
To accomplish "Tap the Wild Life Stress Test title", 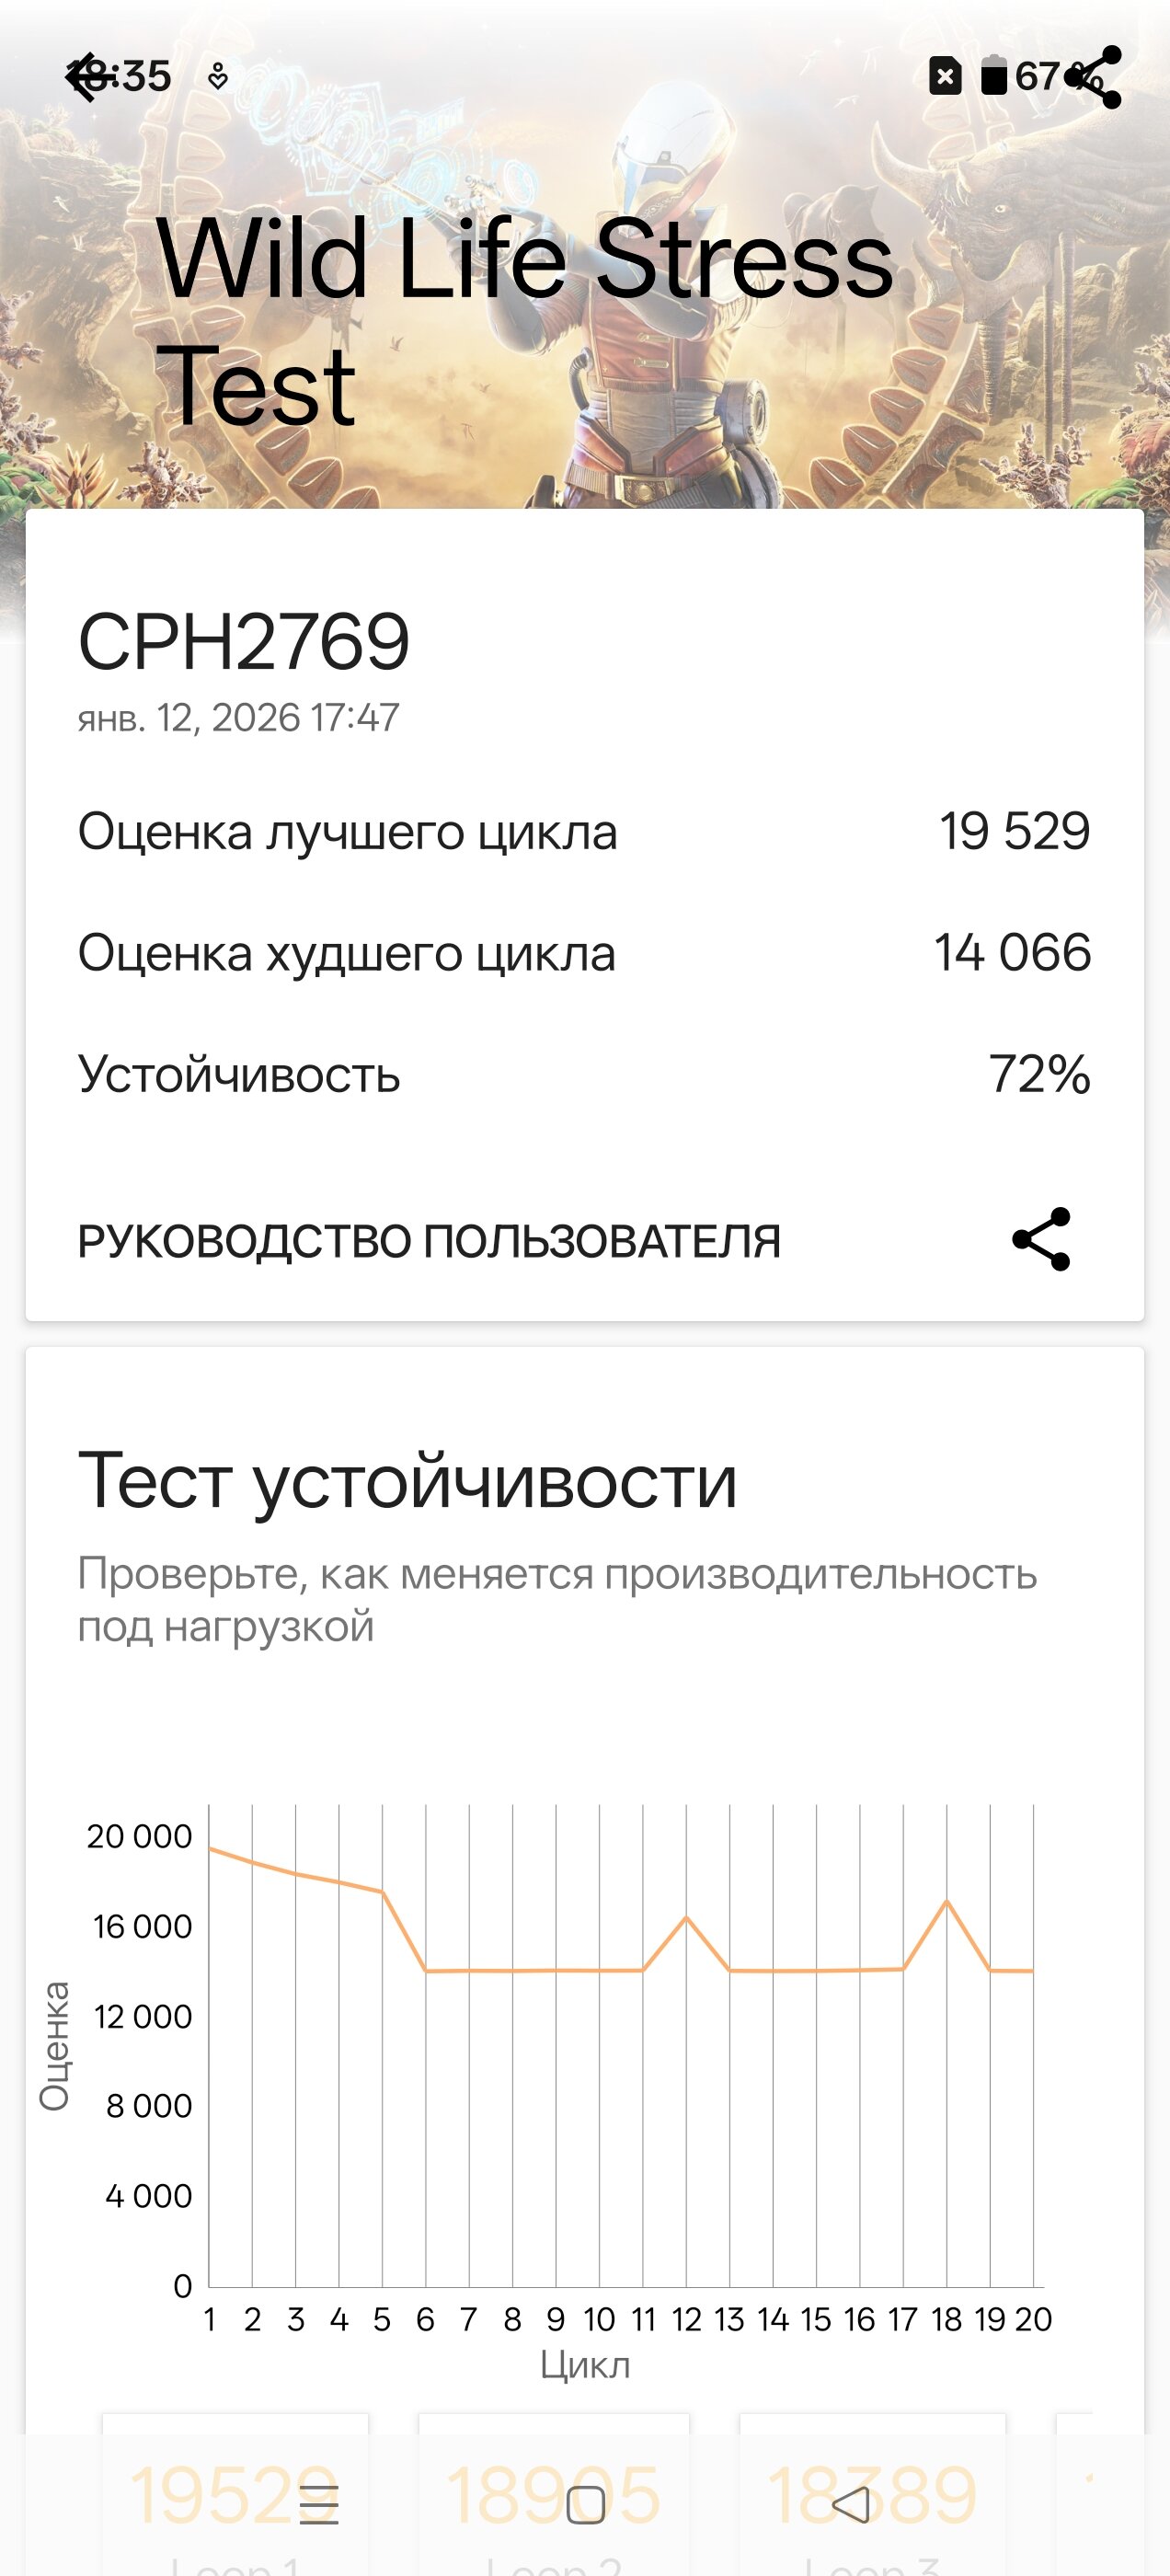I will pyautogui.click(x=524, y=322).
